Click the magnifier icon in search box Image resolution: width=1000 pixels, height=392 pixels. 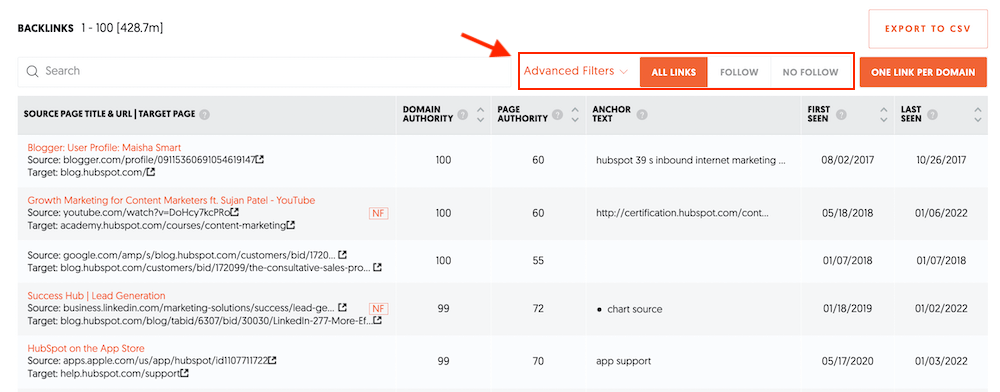click(33, 71)
